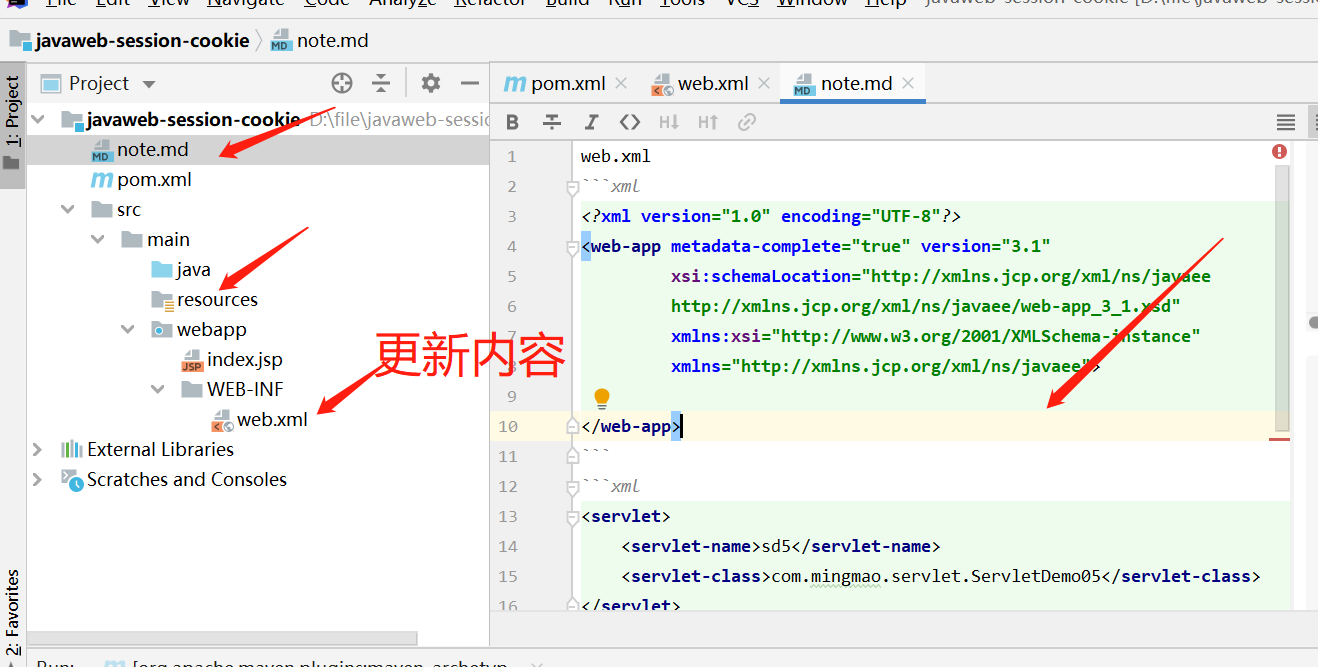1318x667 pixels.
Task: Collapse the main folder
Action: point(98,240)
